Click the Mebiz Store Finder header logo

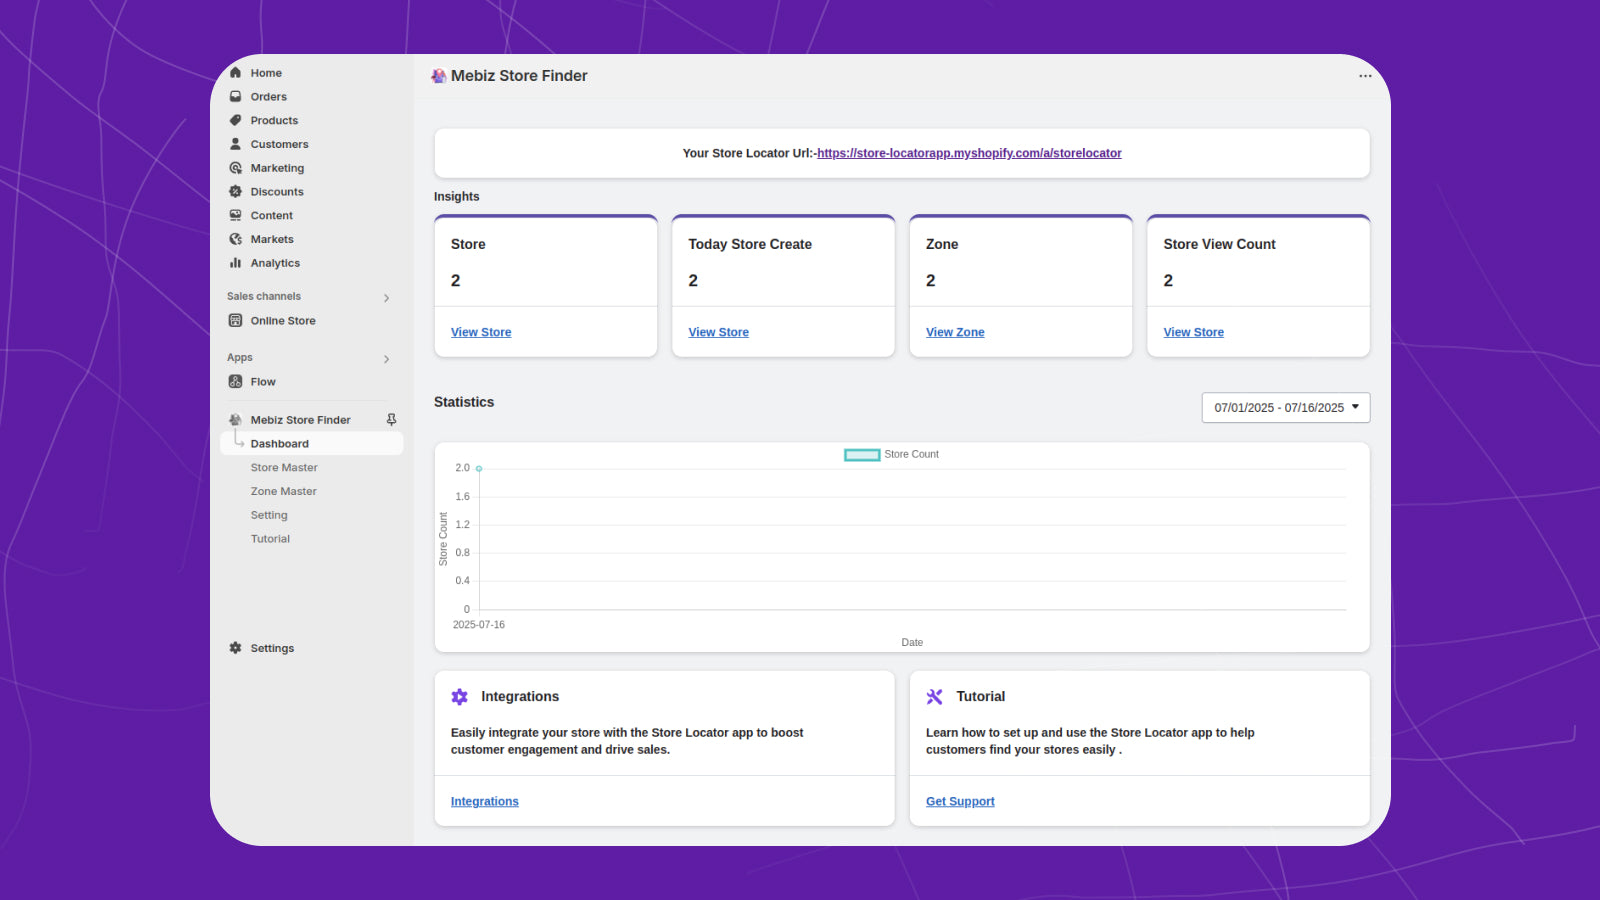439,76
